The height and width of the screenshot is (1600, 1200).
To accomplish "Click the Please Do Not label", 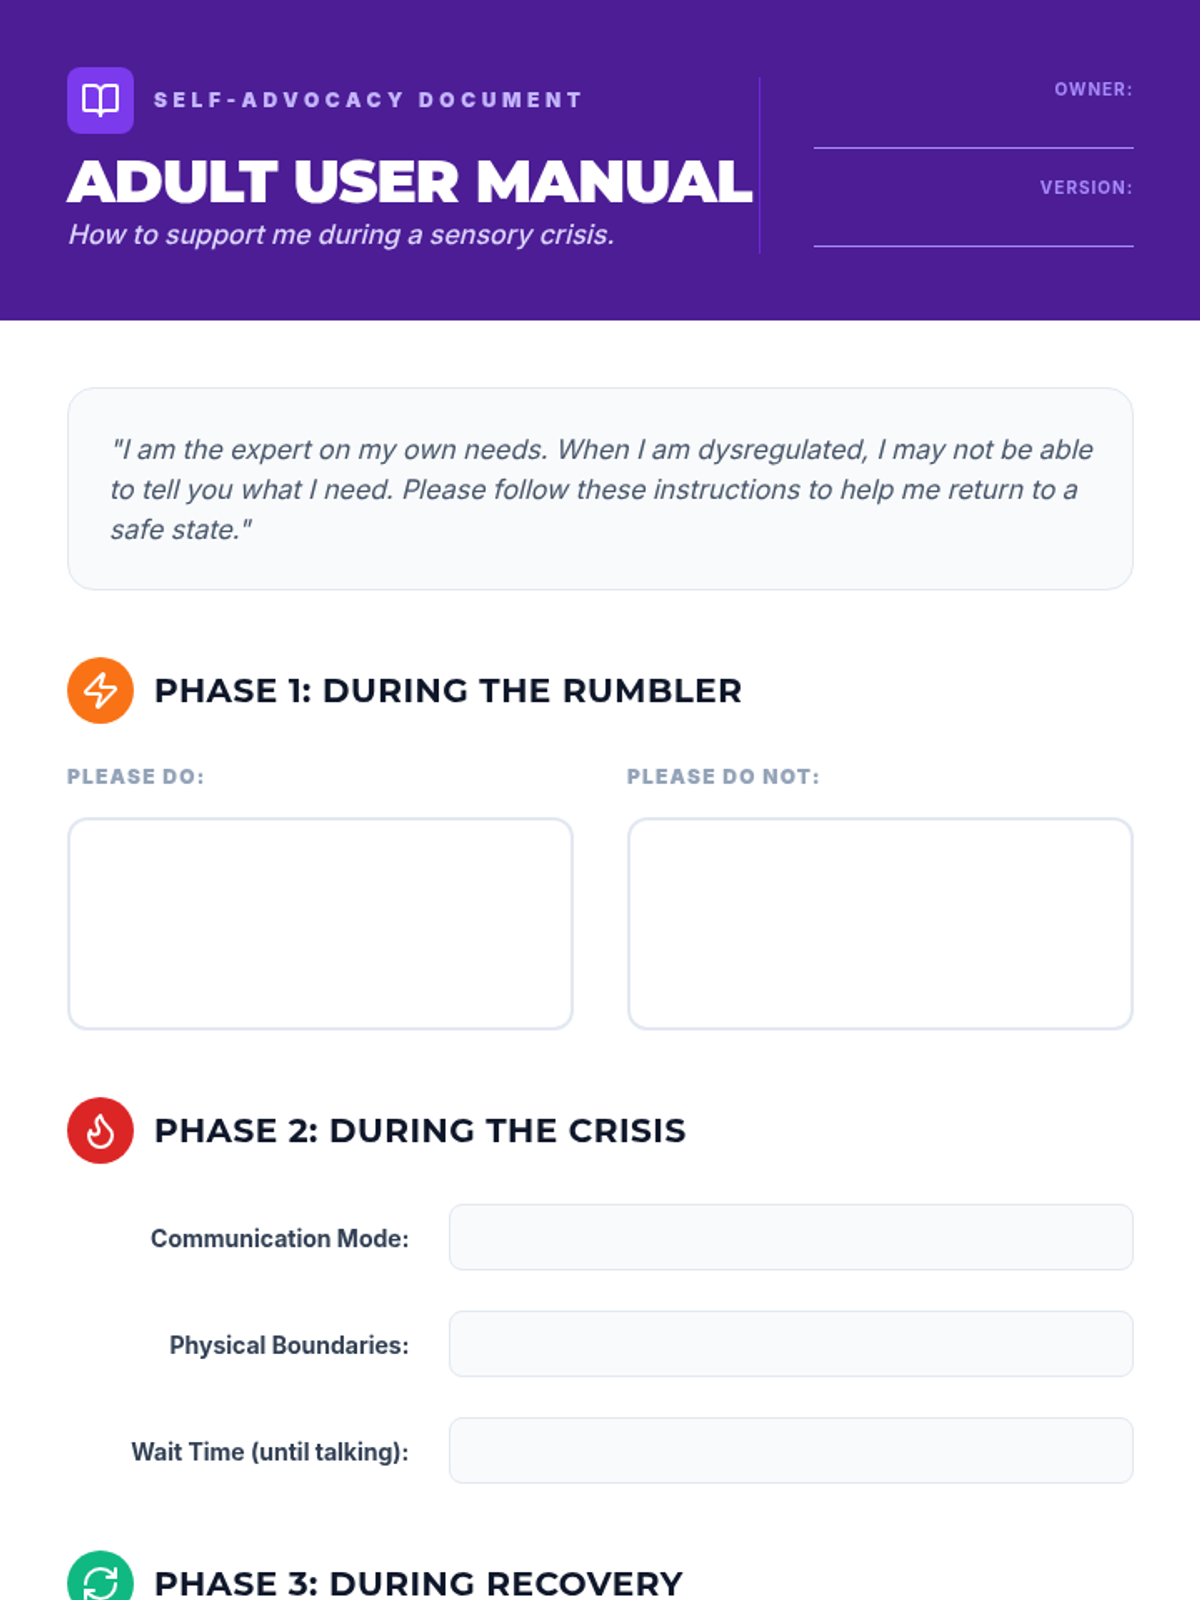I will pyautogui.click(x=723, y=777).
